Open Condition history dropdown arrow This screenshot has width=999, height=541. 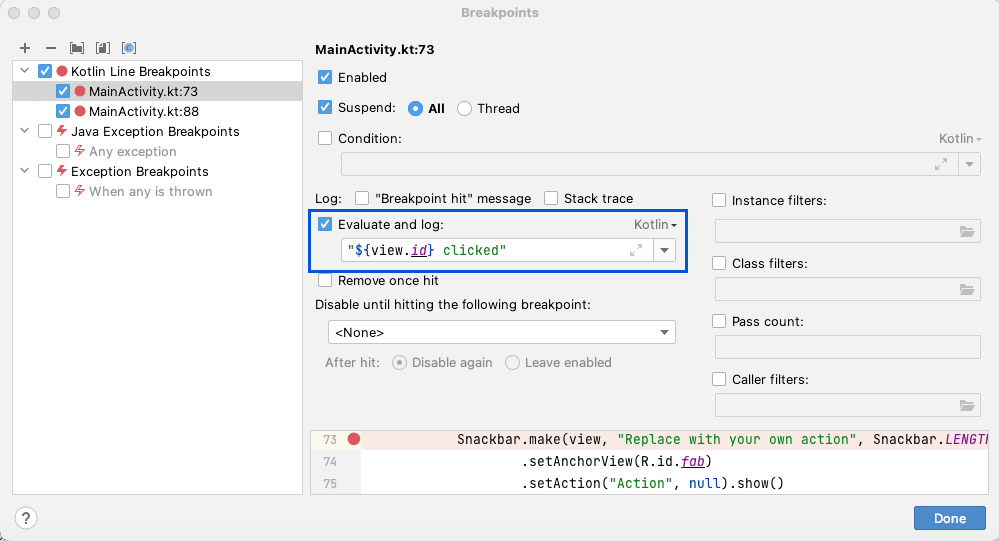click(969, 164)
